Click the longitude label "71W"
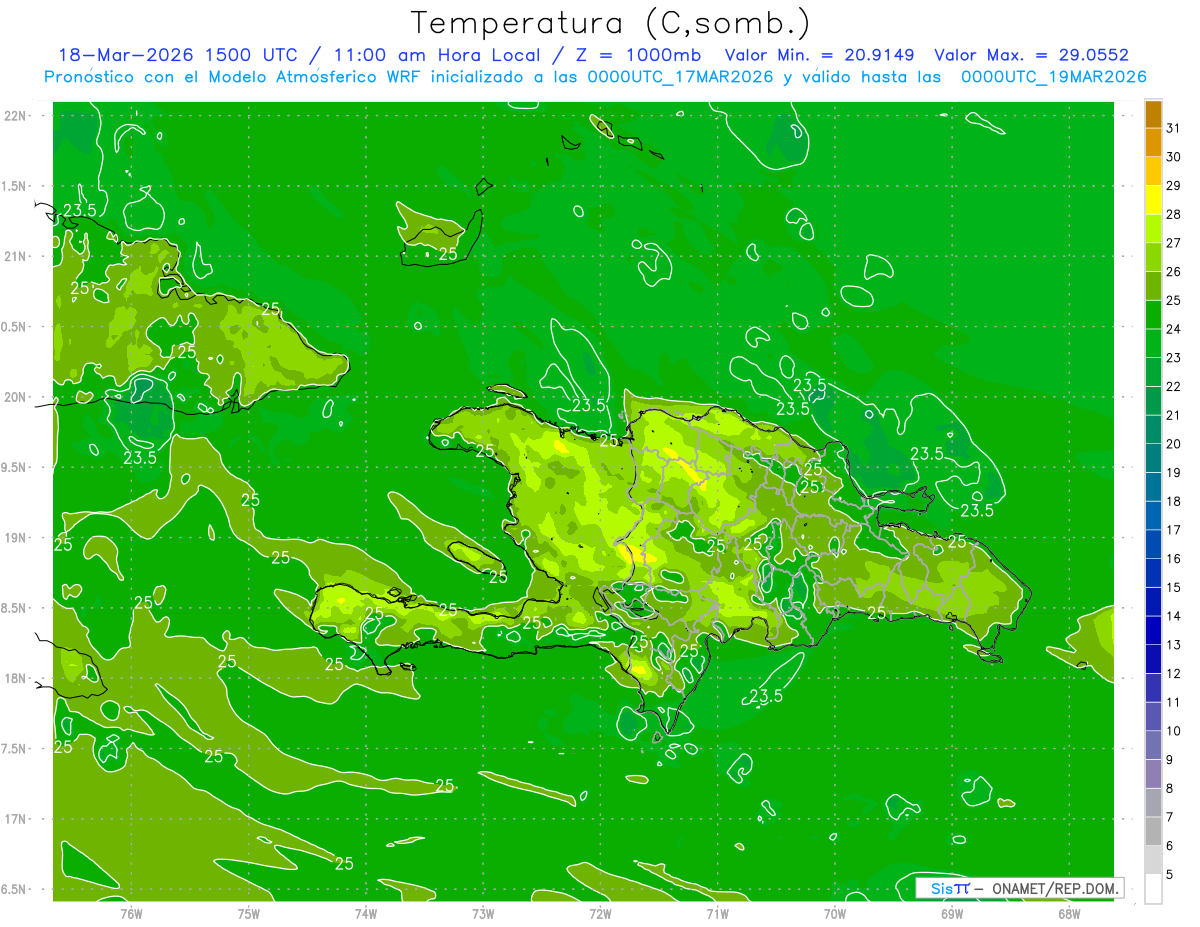The height and width of the screenshot is (927, 1200). [x=717, y=912]
